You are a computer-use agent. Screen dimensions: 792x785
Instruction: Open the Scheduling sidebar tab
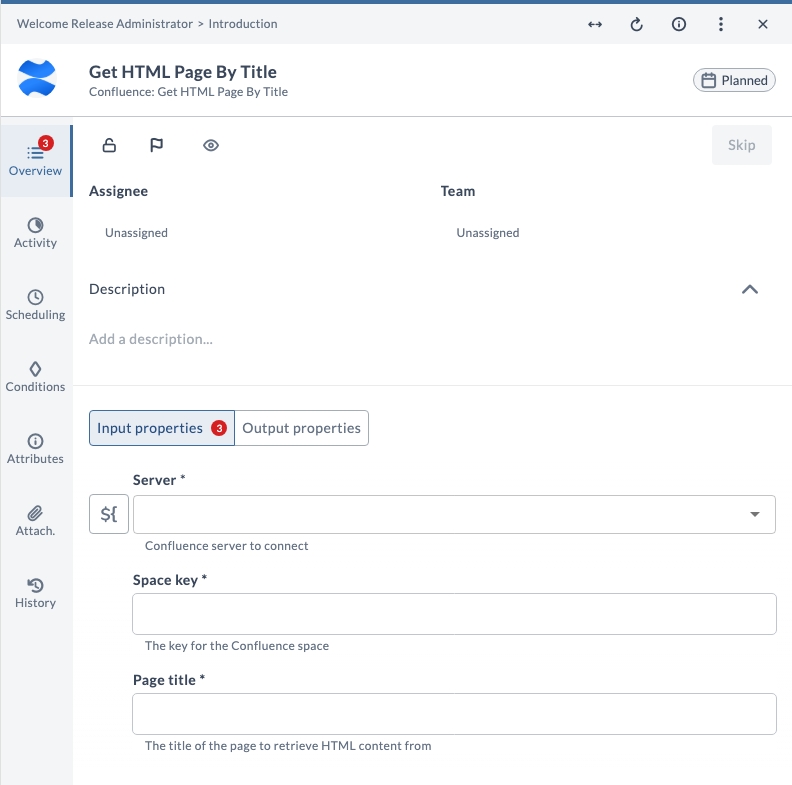35,305
